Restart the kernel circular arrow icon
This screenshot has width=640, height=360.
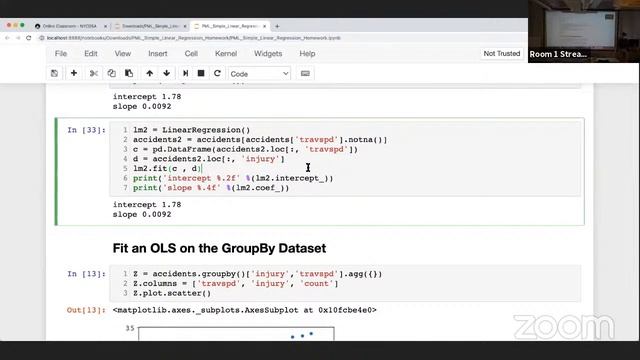[217, 73]
